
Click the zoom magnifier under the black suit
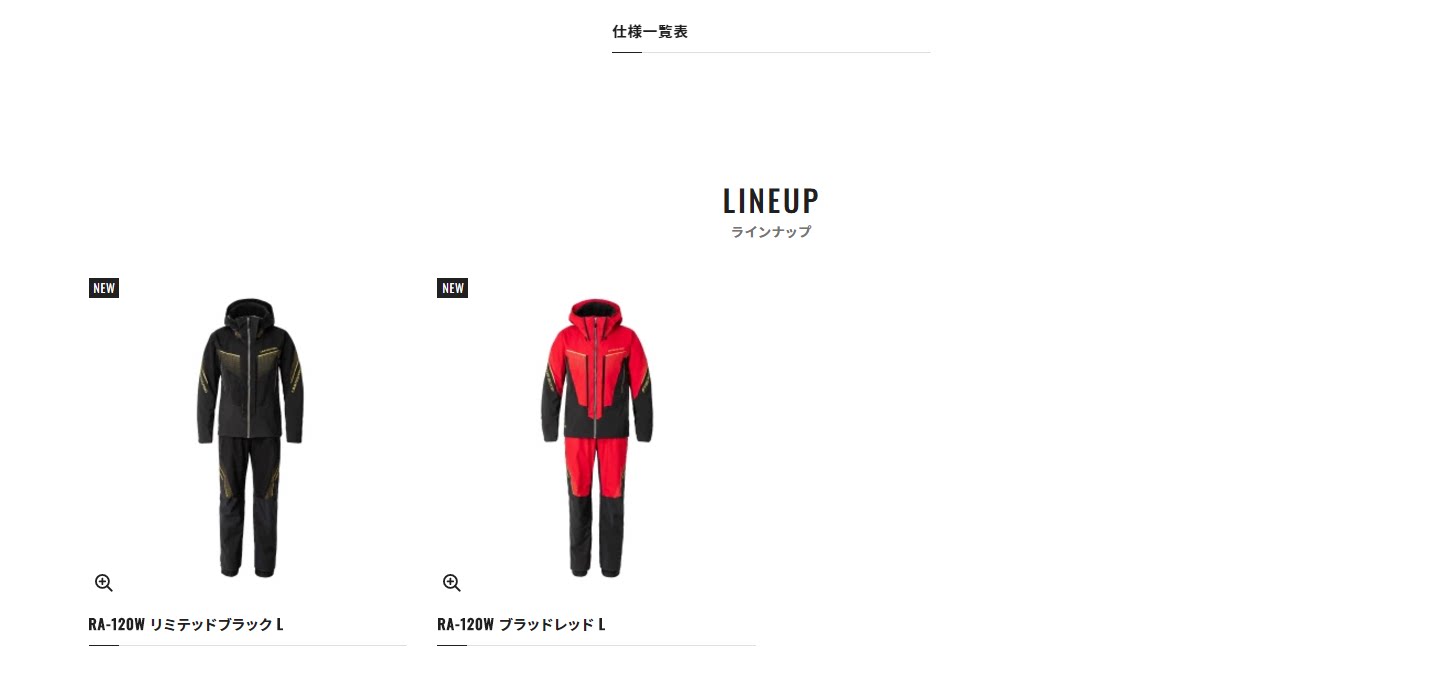coord(104,583)
